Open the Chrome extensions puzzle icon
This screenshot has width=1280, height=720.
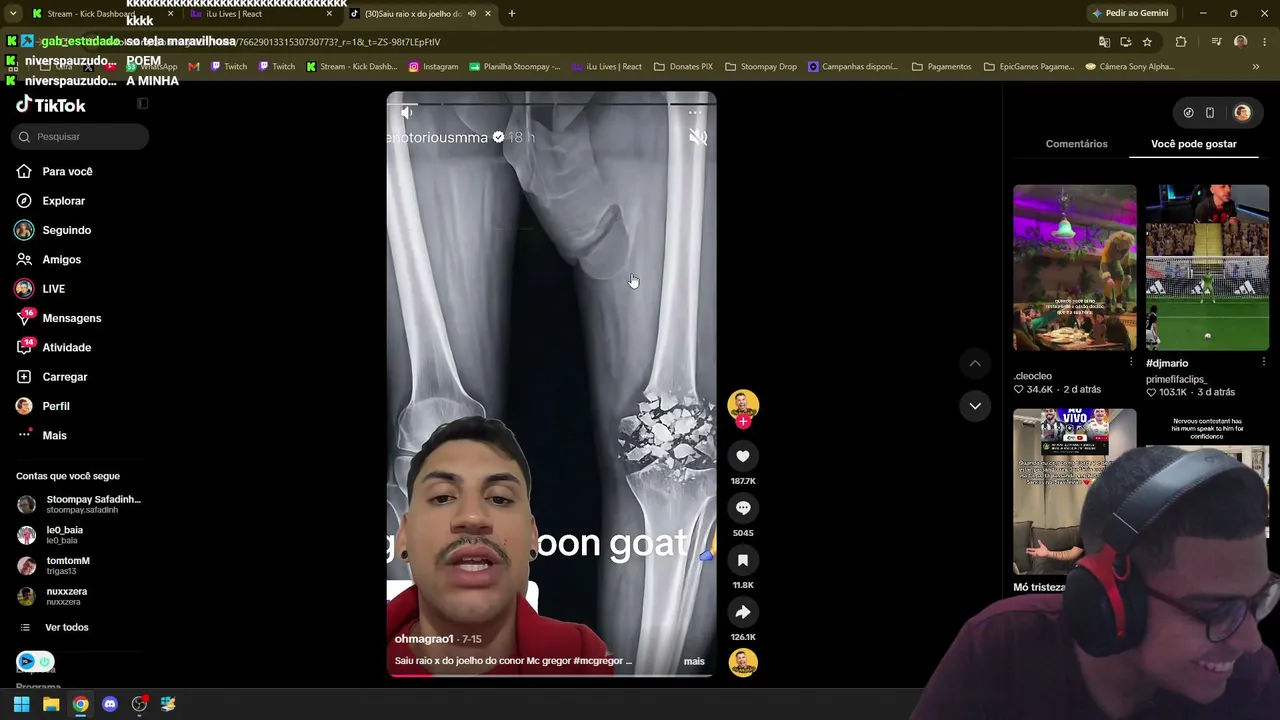[1181, 42]
